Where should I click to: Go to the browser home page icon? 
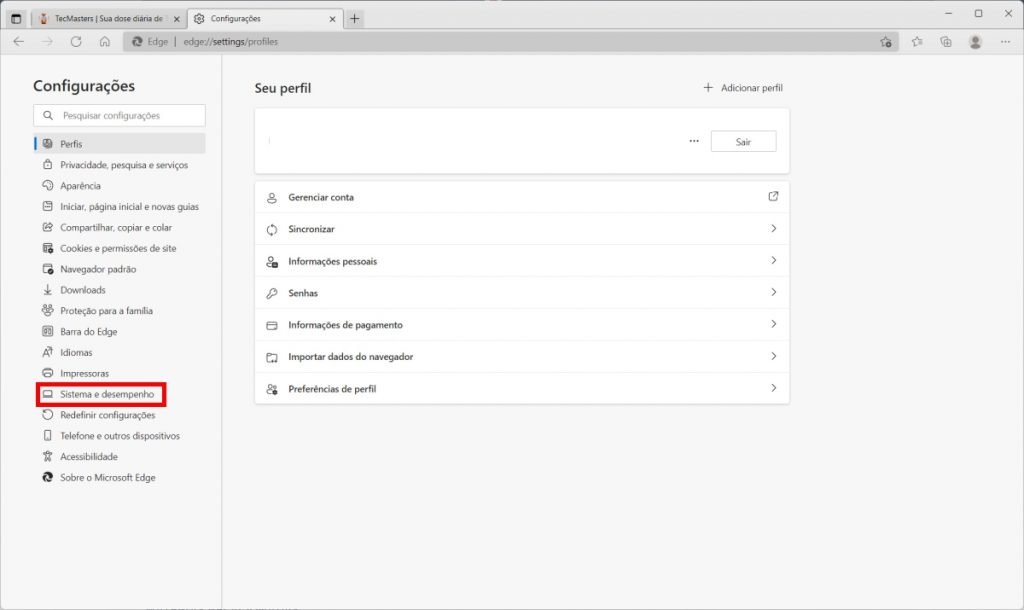pos(104,42)
